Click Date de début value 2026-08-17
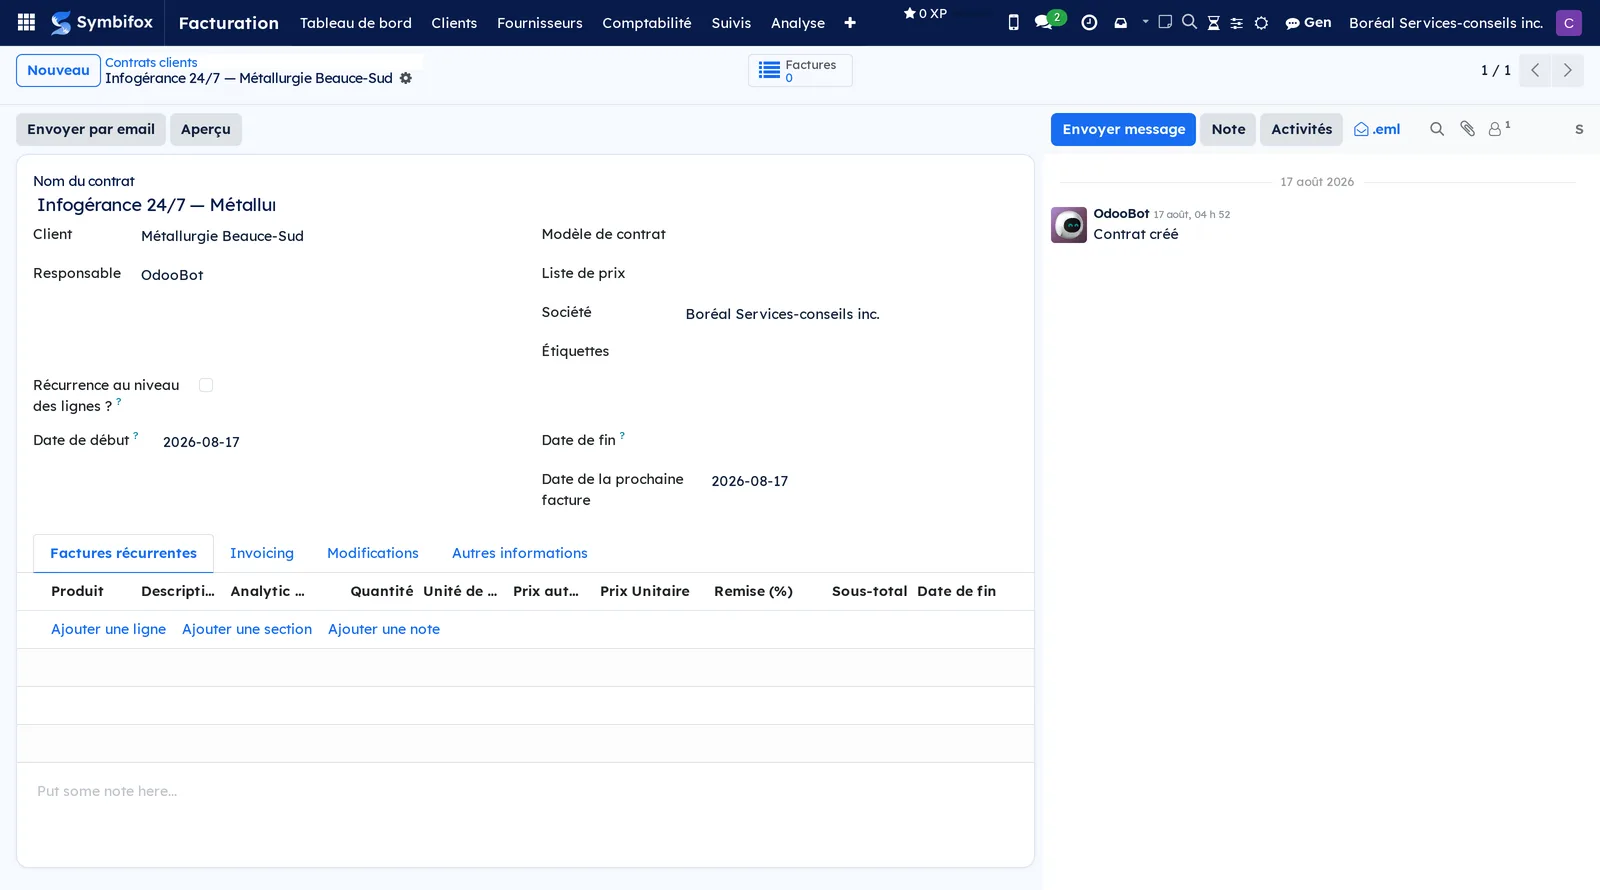1600x890 pixels. tap(201, 442)
